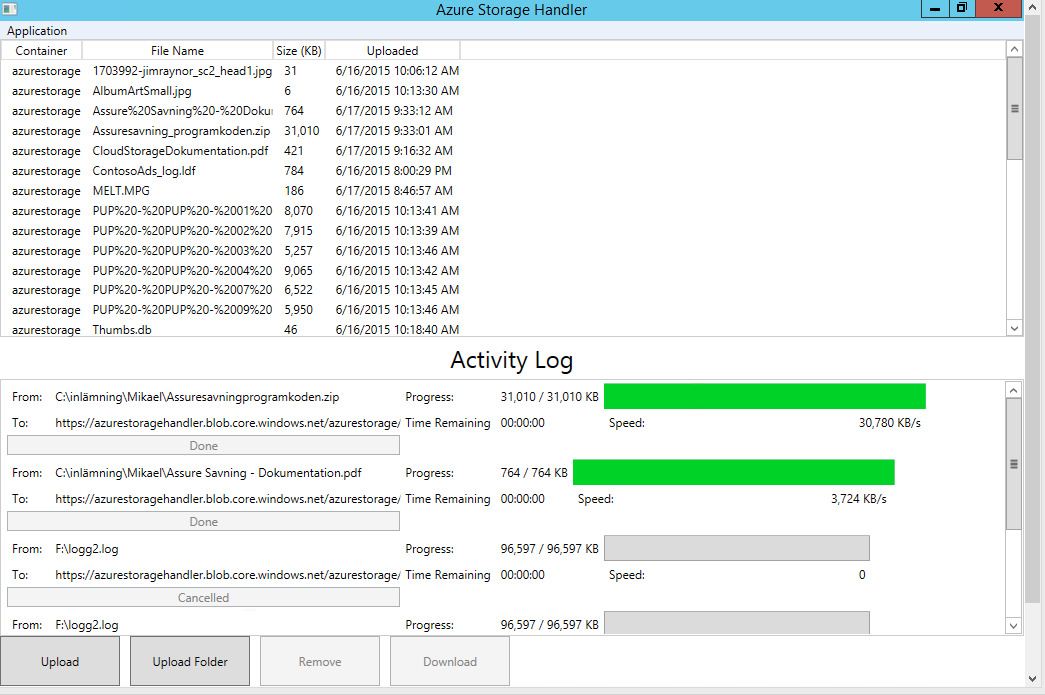Click speed value 3,724 KB/s
Screen dimensions: 1045x695
(x=858, y=498)
